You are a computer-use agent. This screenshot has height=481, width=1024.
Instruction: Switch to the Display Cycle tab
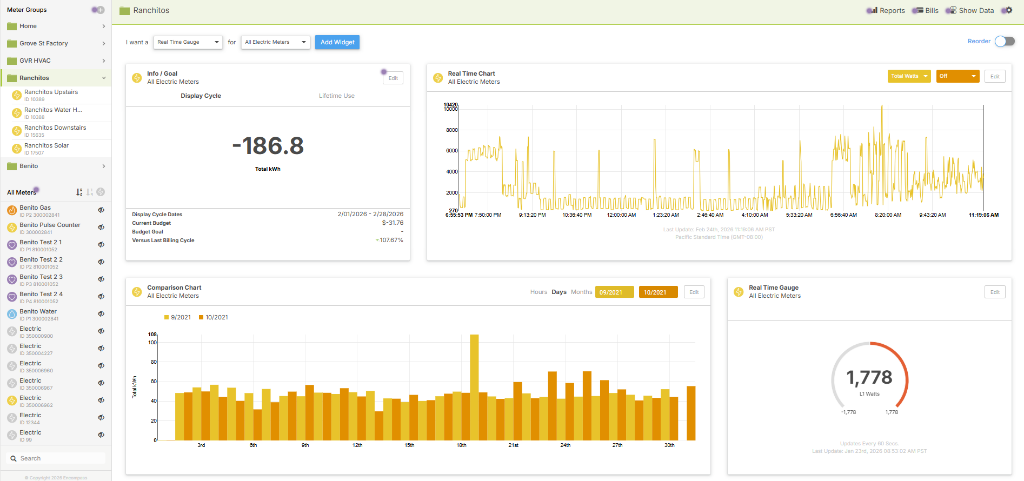pyautogui.click(x=200, y=96)
